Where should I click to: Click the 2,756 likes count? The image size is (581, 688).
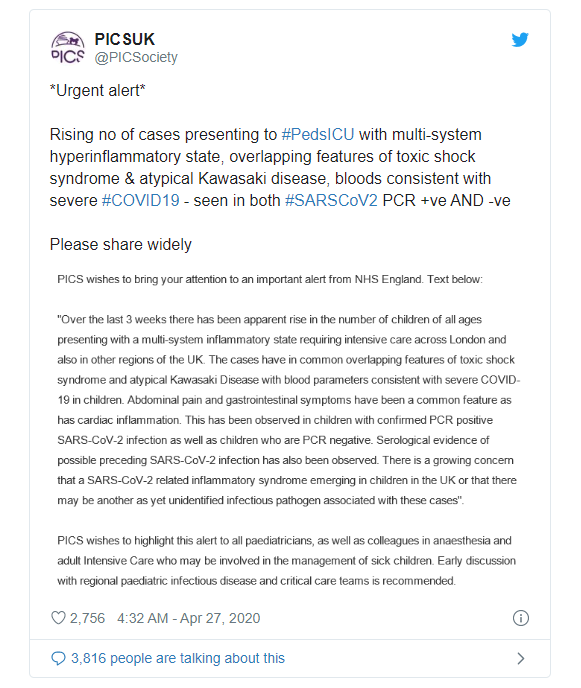coord(87,618)
